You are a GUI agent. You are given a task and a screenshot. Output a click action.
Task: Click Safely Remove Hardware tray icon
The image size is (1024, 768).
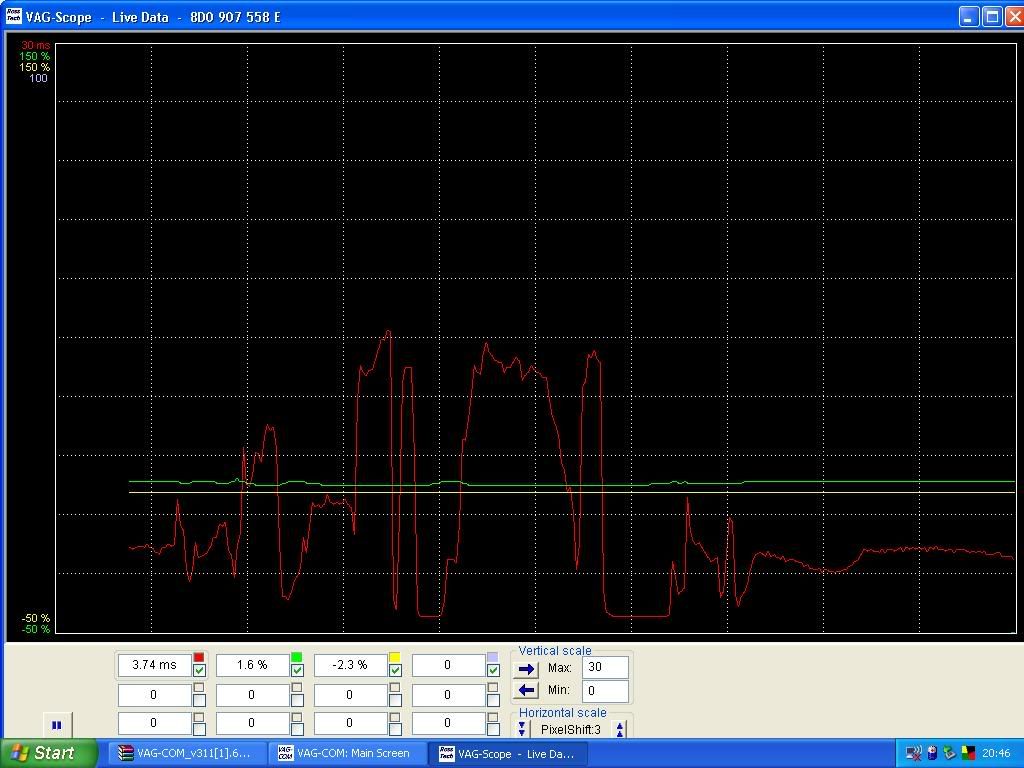(x=950, y=753)
